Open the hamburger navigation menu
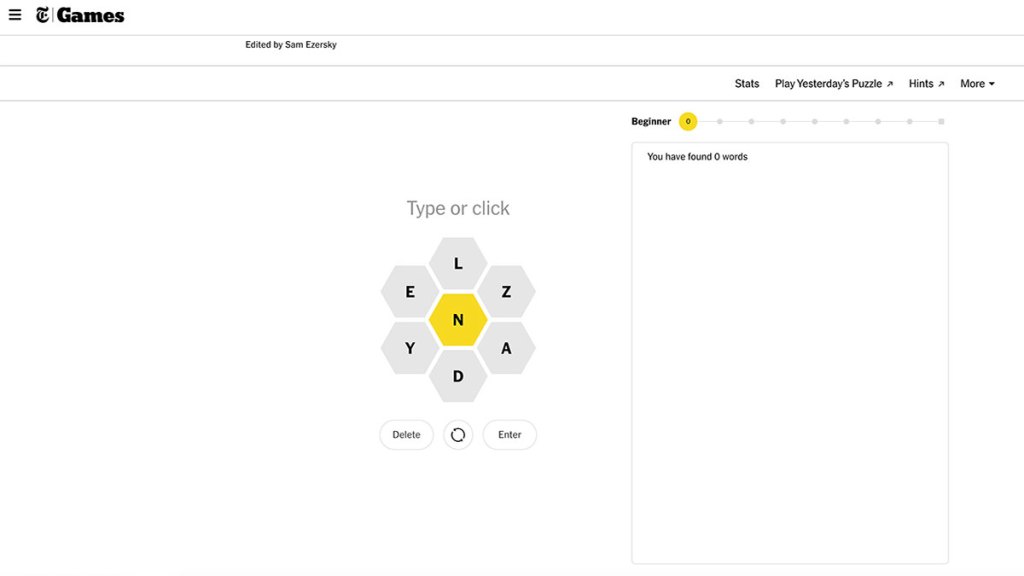 [x=15, y=15]
